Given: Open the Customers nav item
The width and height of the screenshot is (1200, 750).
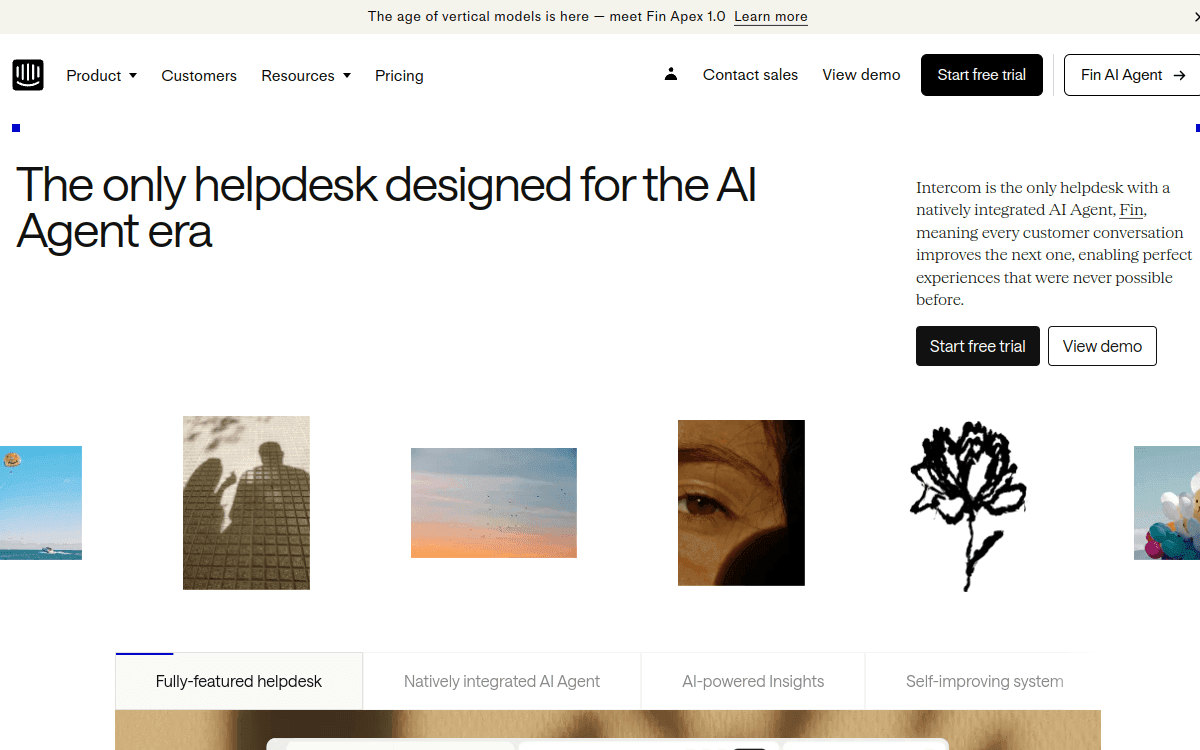Looking at the screenshot, I should [x=199, y=75].
